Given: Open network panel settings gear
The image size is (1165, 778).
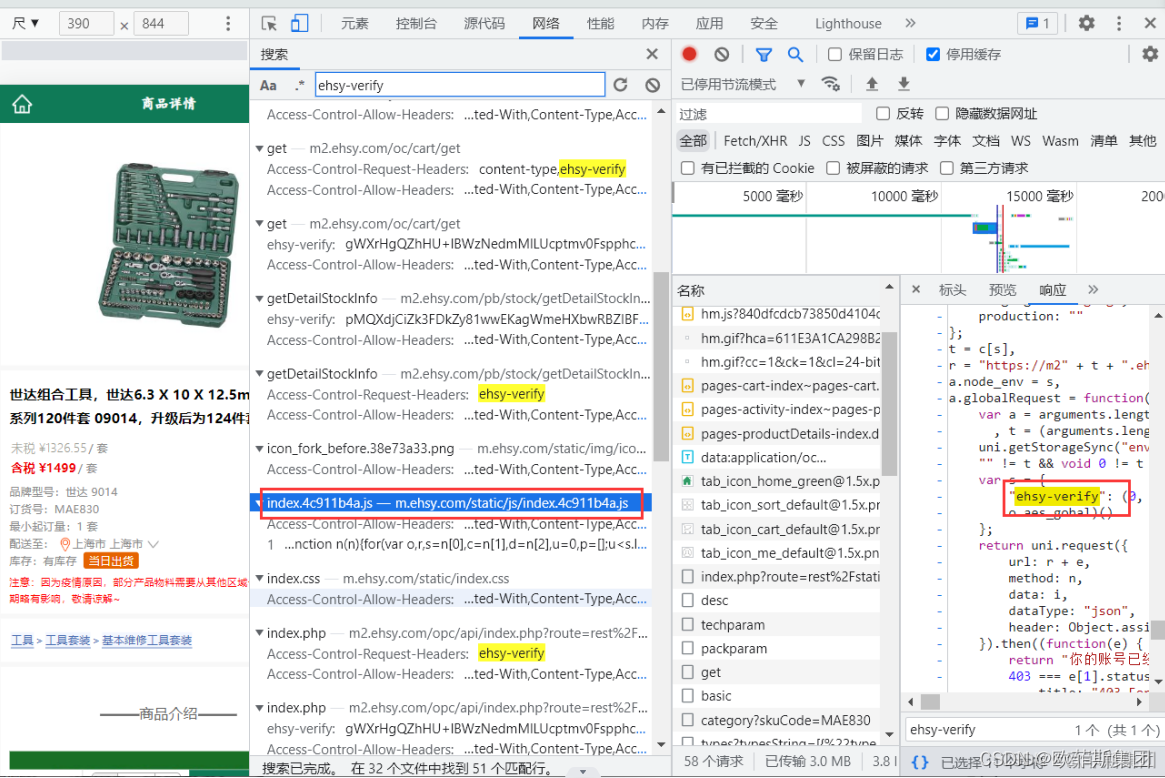Looking at the screenshot, I should [1149, 54].
